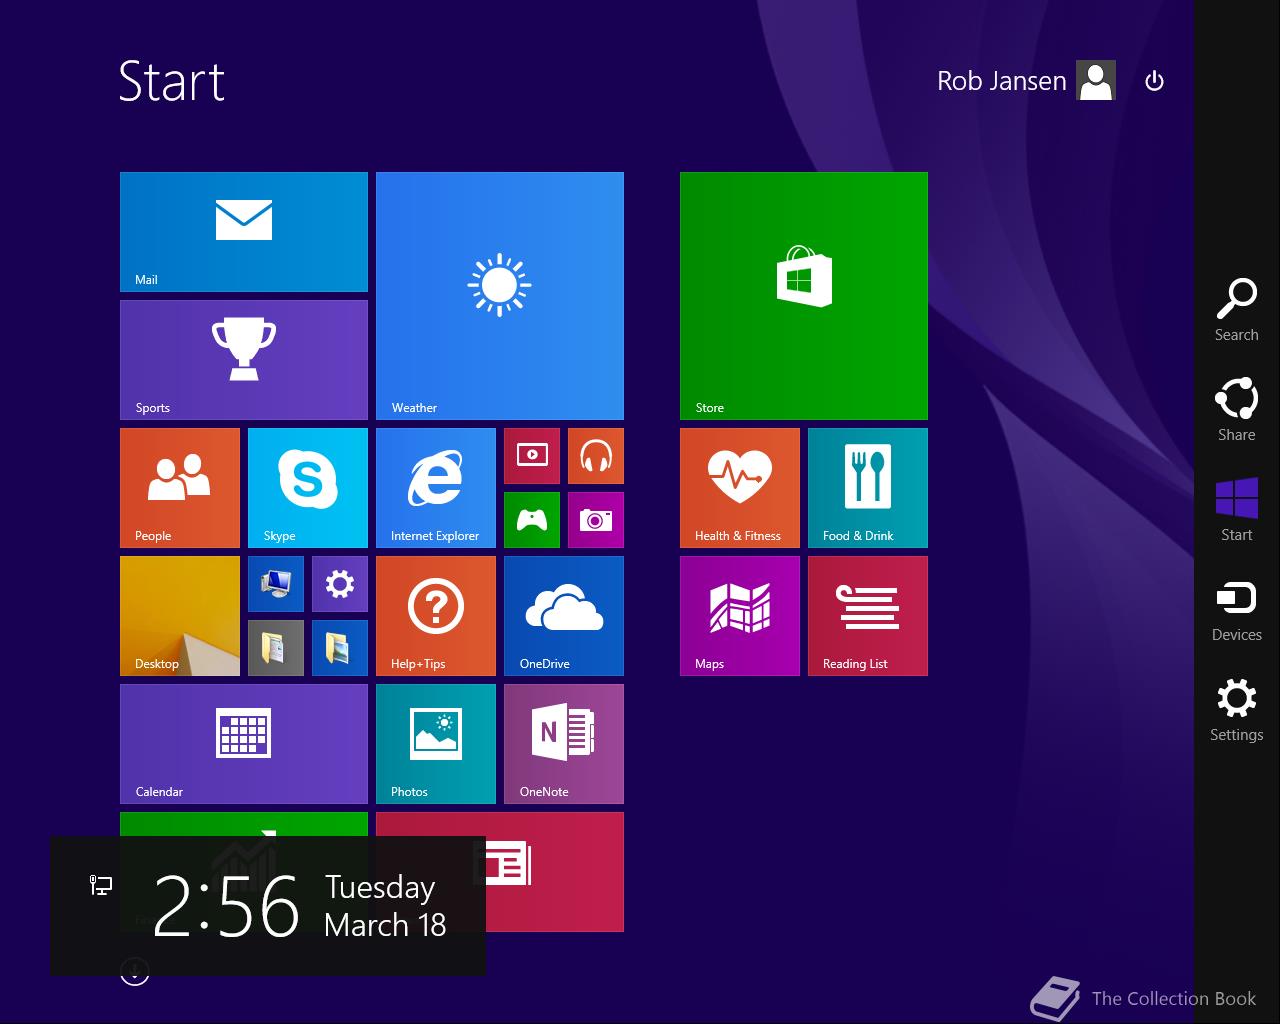This screenshot has height=1024, width=1280.
Task: Click the Share charm
Action: click(1237, 410)
